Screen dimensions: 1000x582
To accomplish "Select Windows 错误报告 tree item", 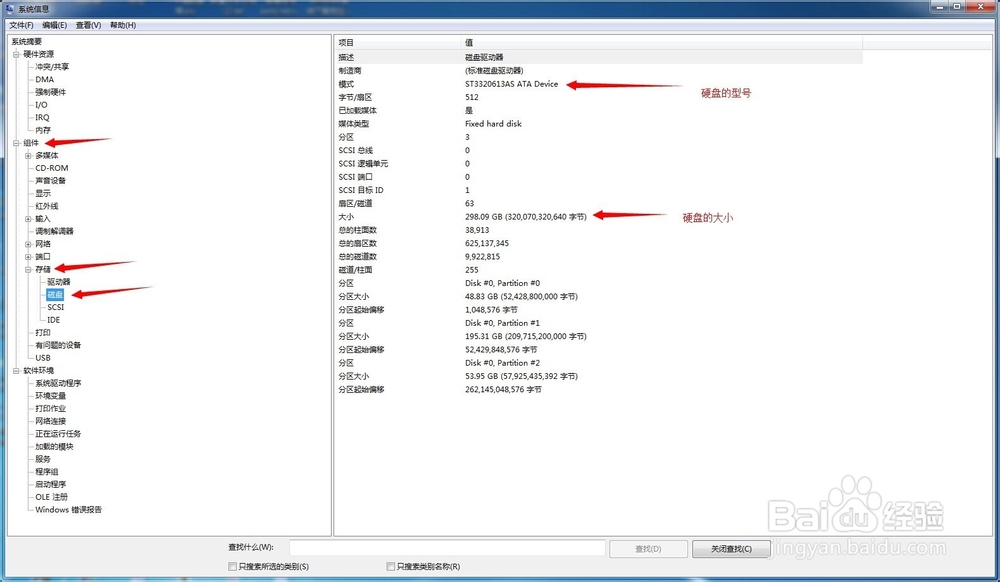I will (x=68, y=509).
